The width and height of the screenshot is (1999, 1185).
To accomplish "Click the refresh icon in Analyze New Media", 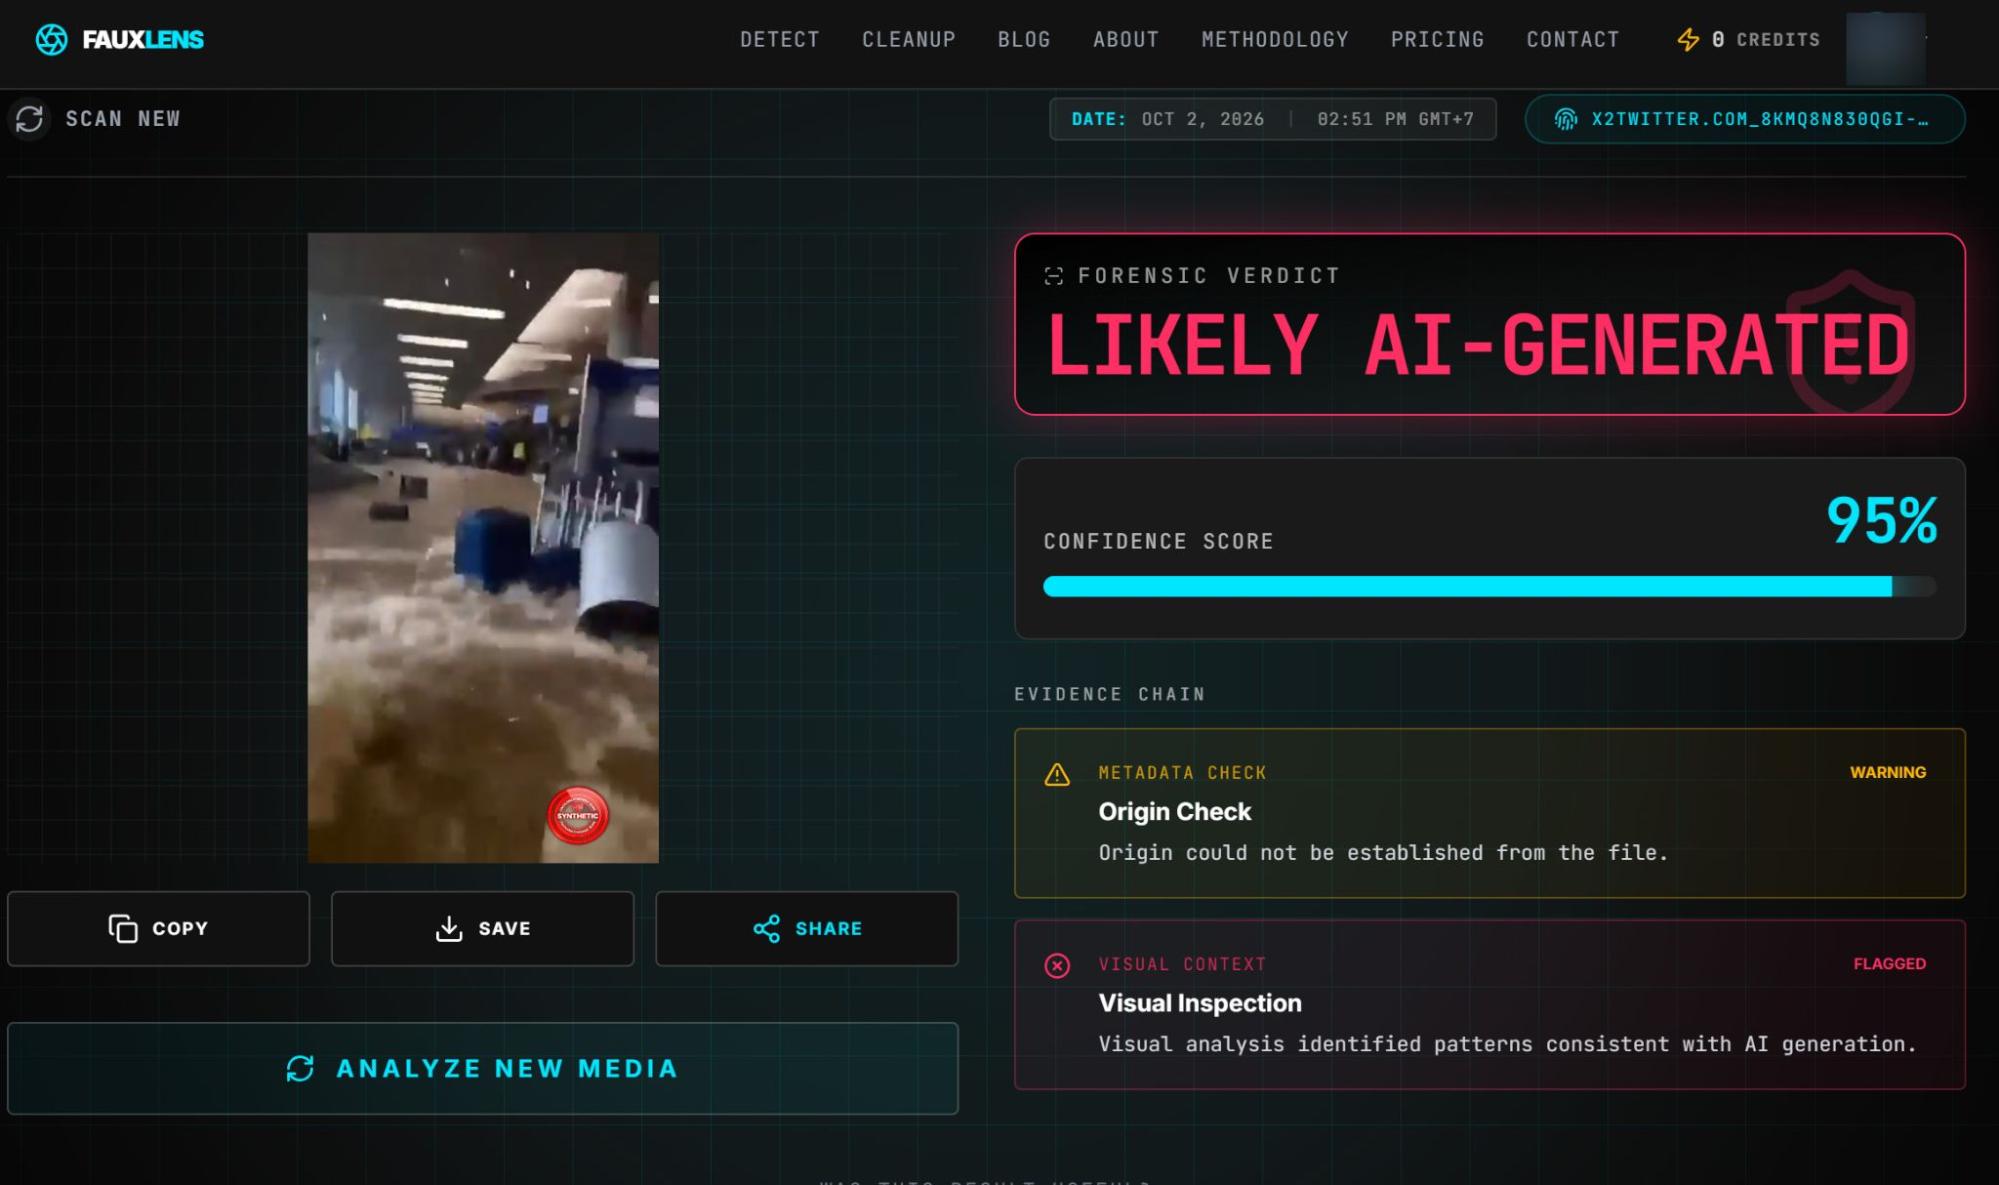I will pos(300,1068).
